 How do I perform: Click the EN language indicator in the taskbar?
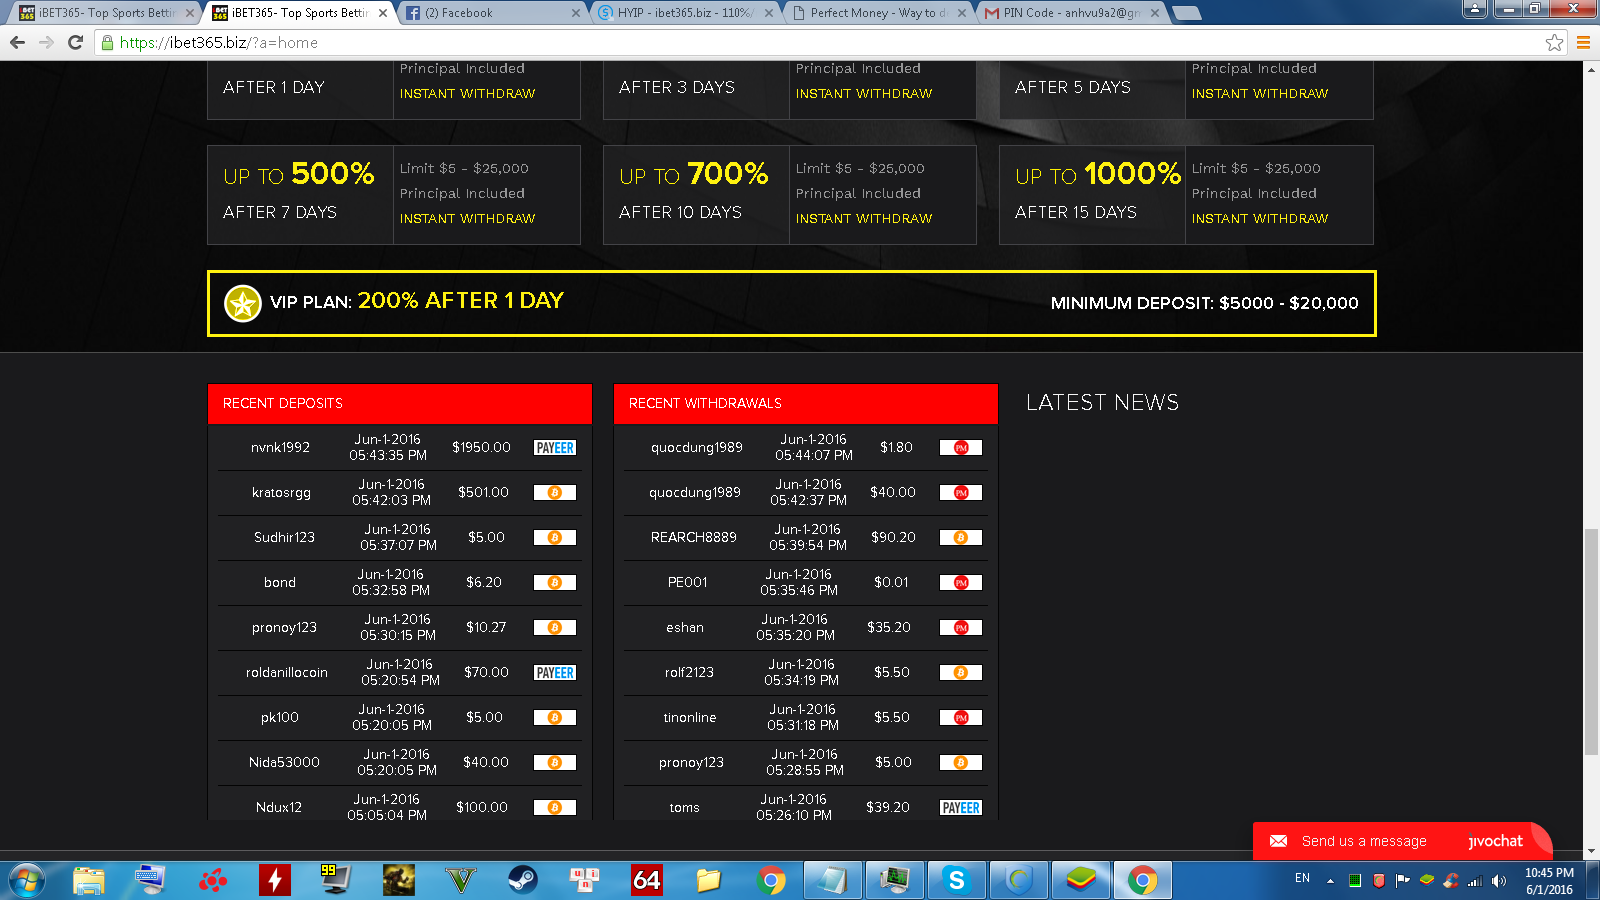click(1302, 878)
